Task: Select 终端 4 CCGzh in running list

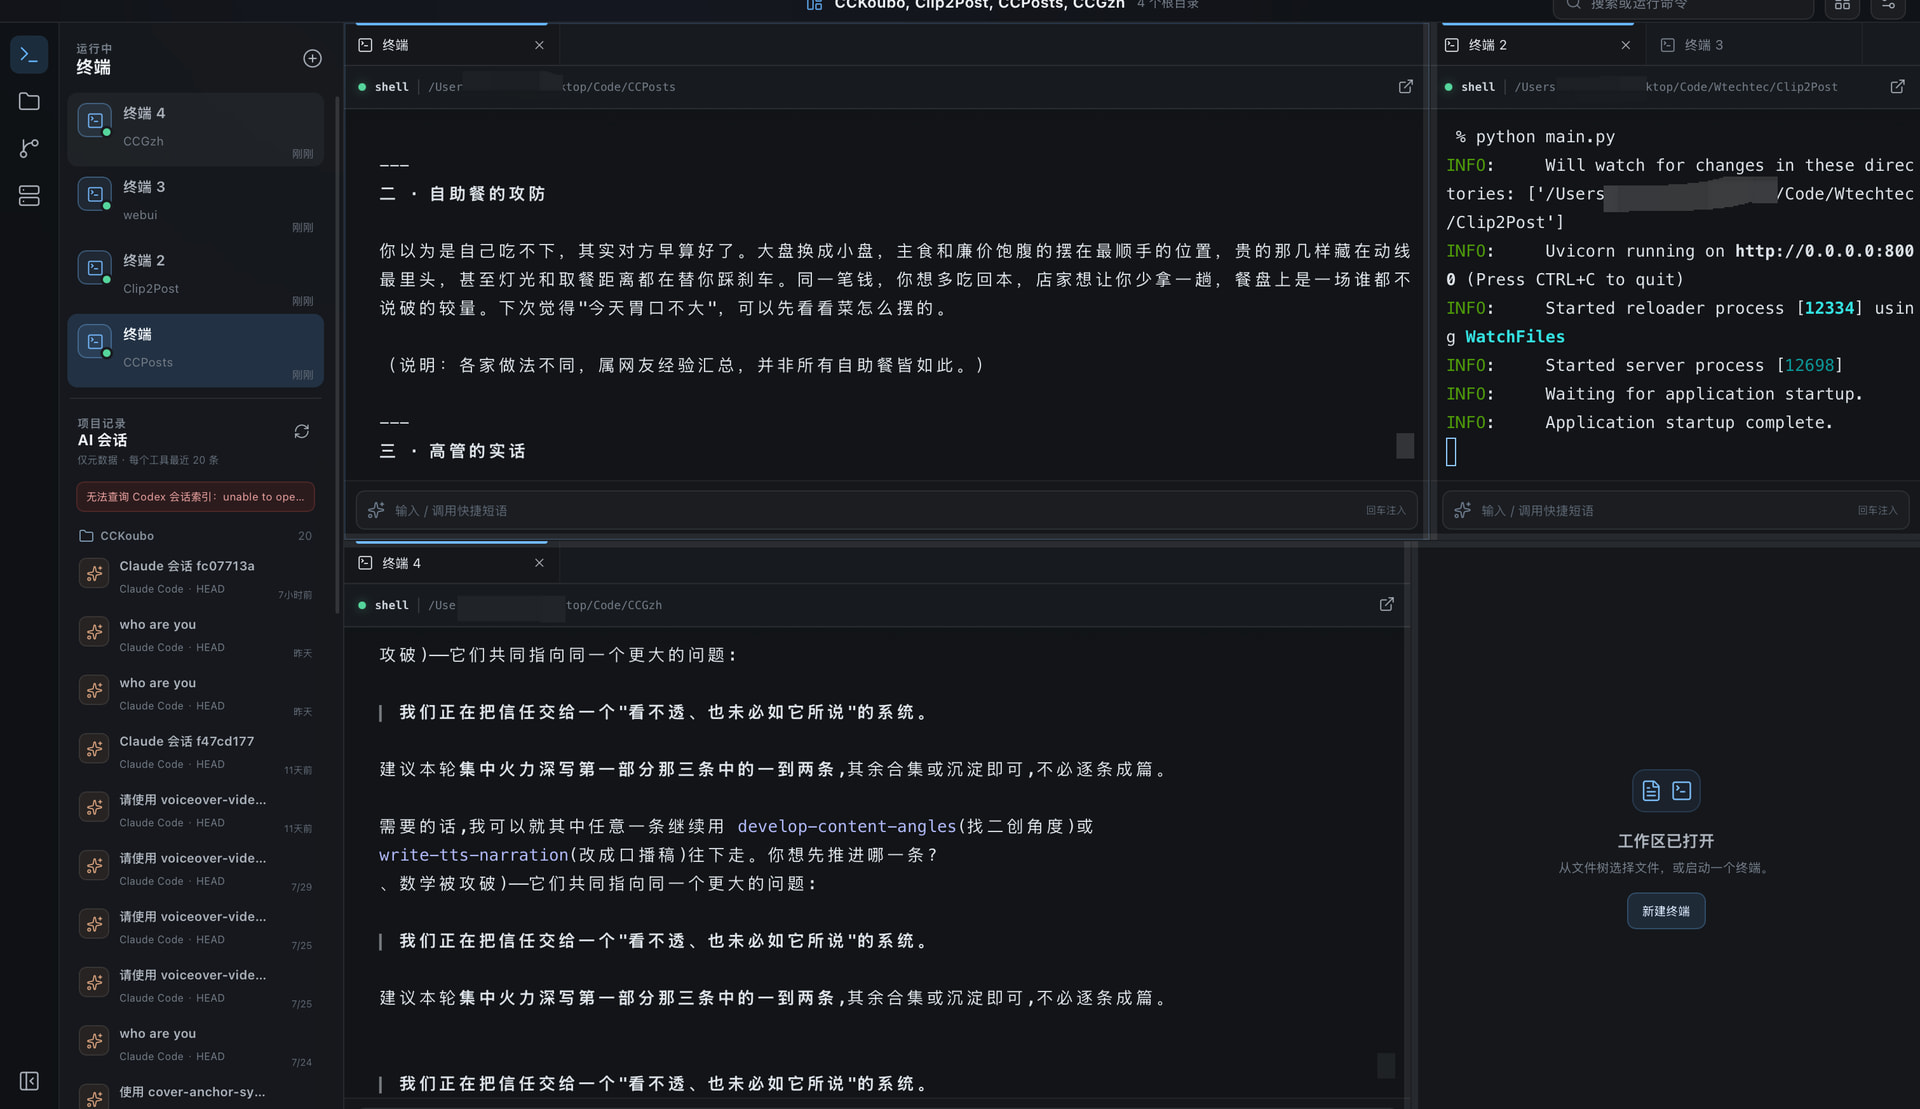Action: [x=195, y=129]
